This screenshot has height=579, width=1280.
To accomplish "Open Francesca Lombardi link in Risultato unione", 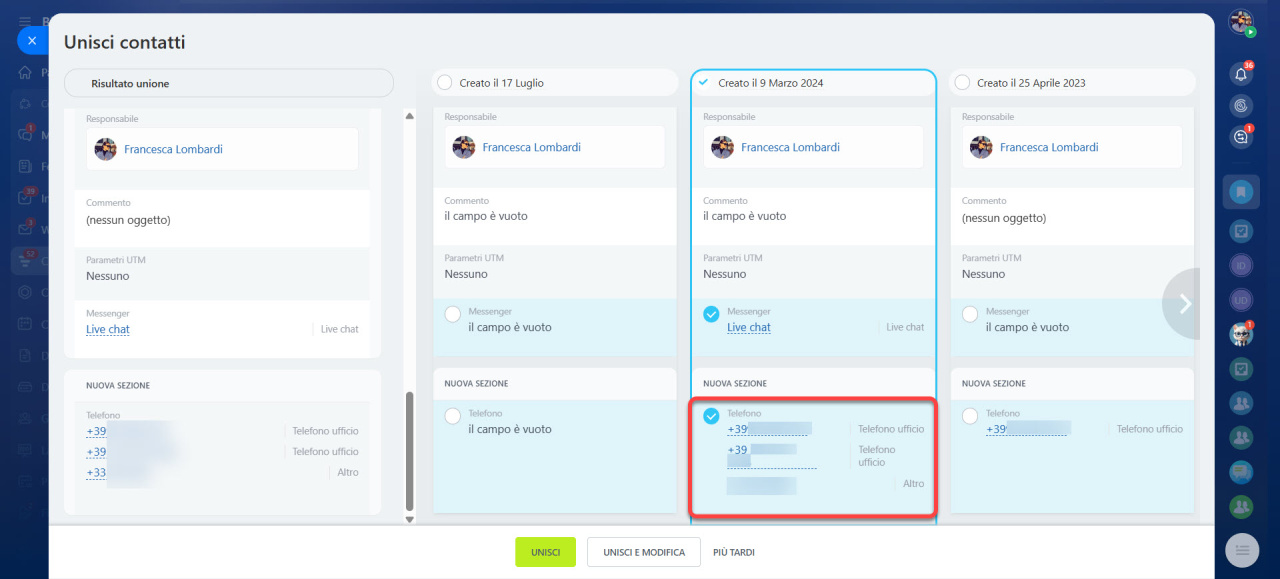I will [x=173, y=149].
